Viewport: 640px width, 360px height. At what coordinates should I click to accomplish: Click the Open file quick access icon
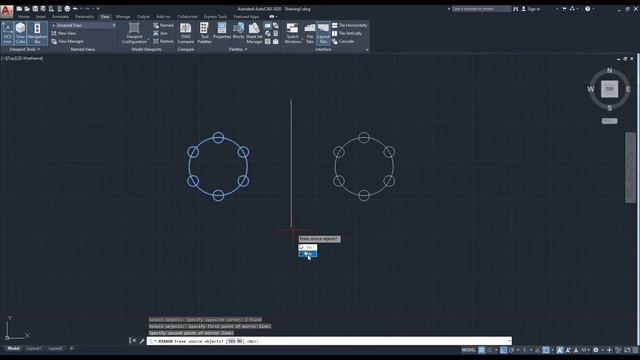point(27,9)
